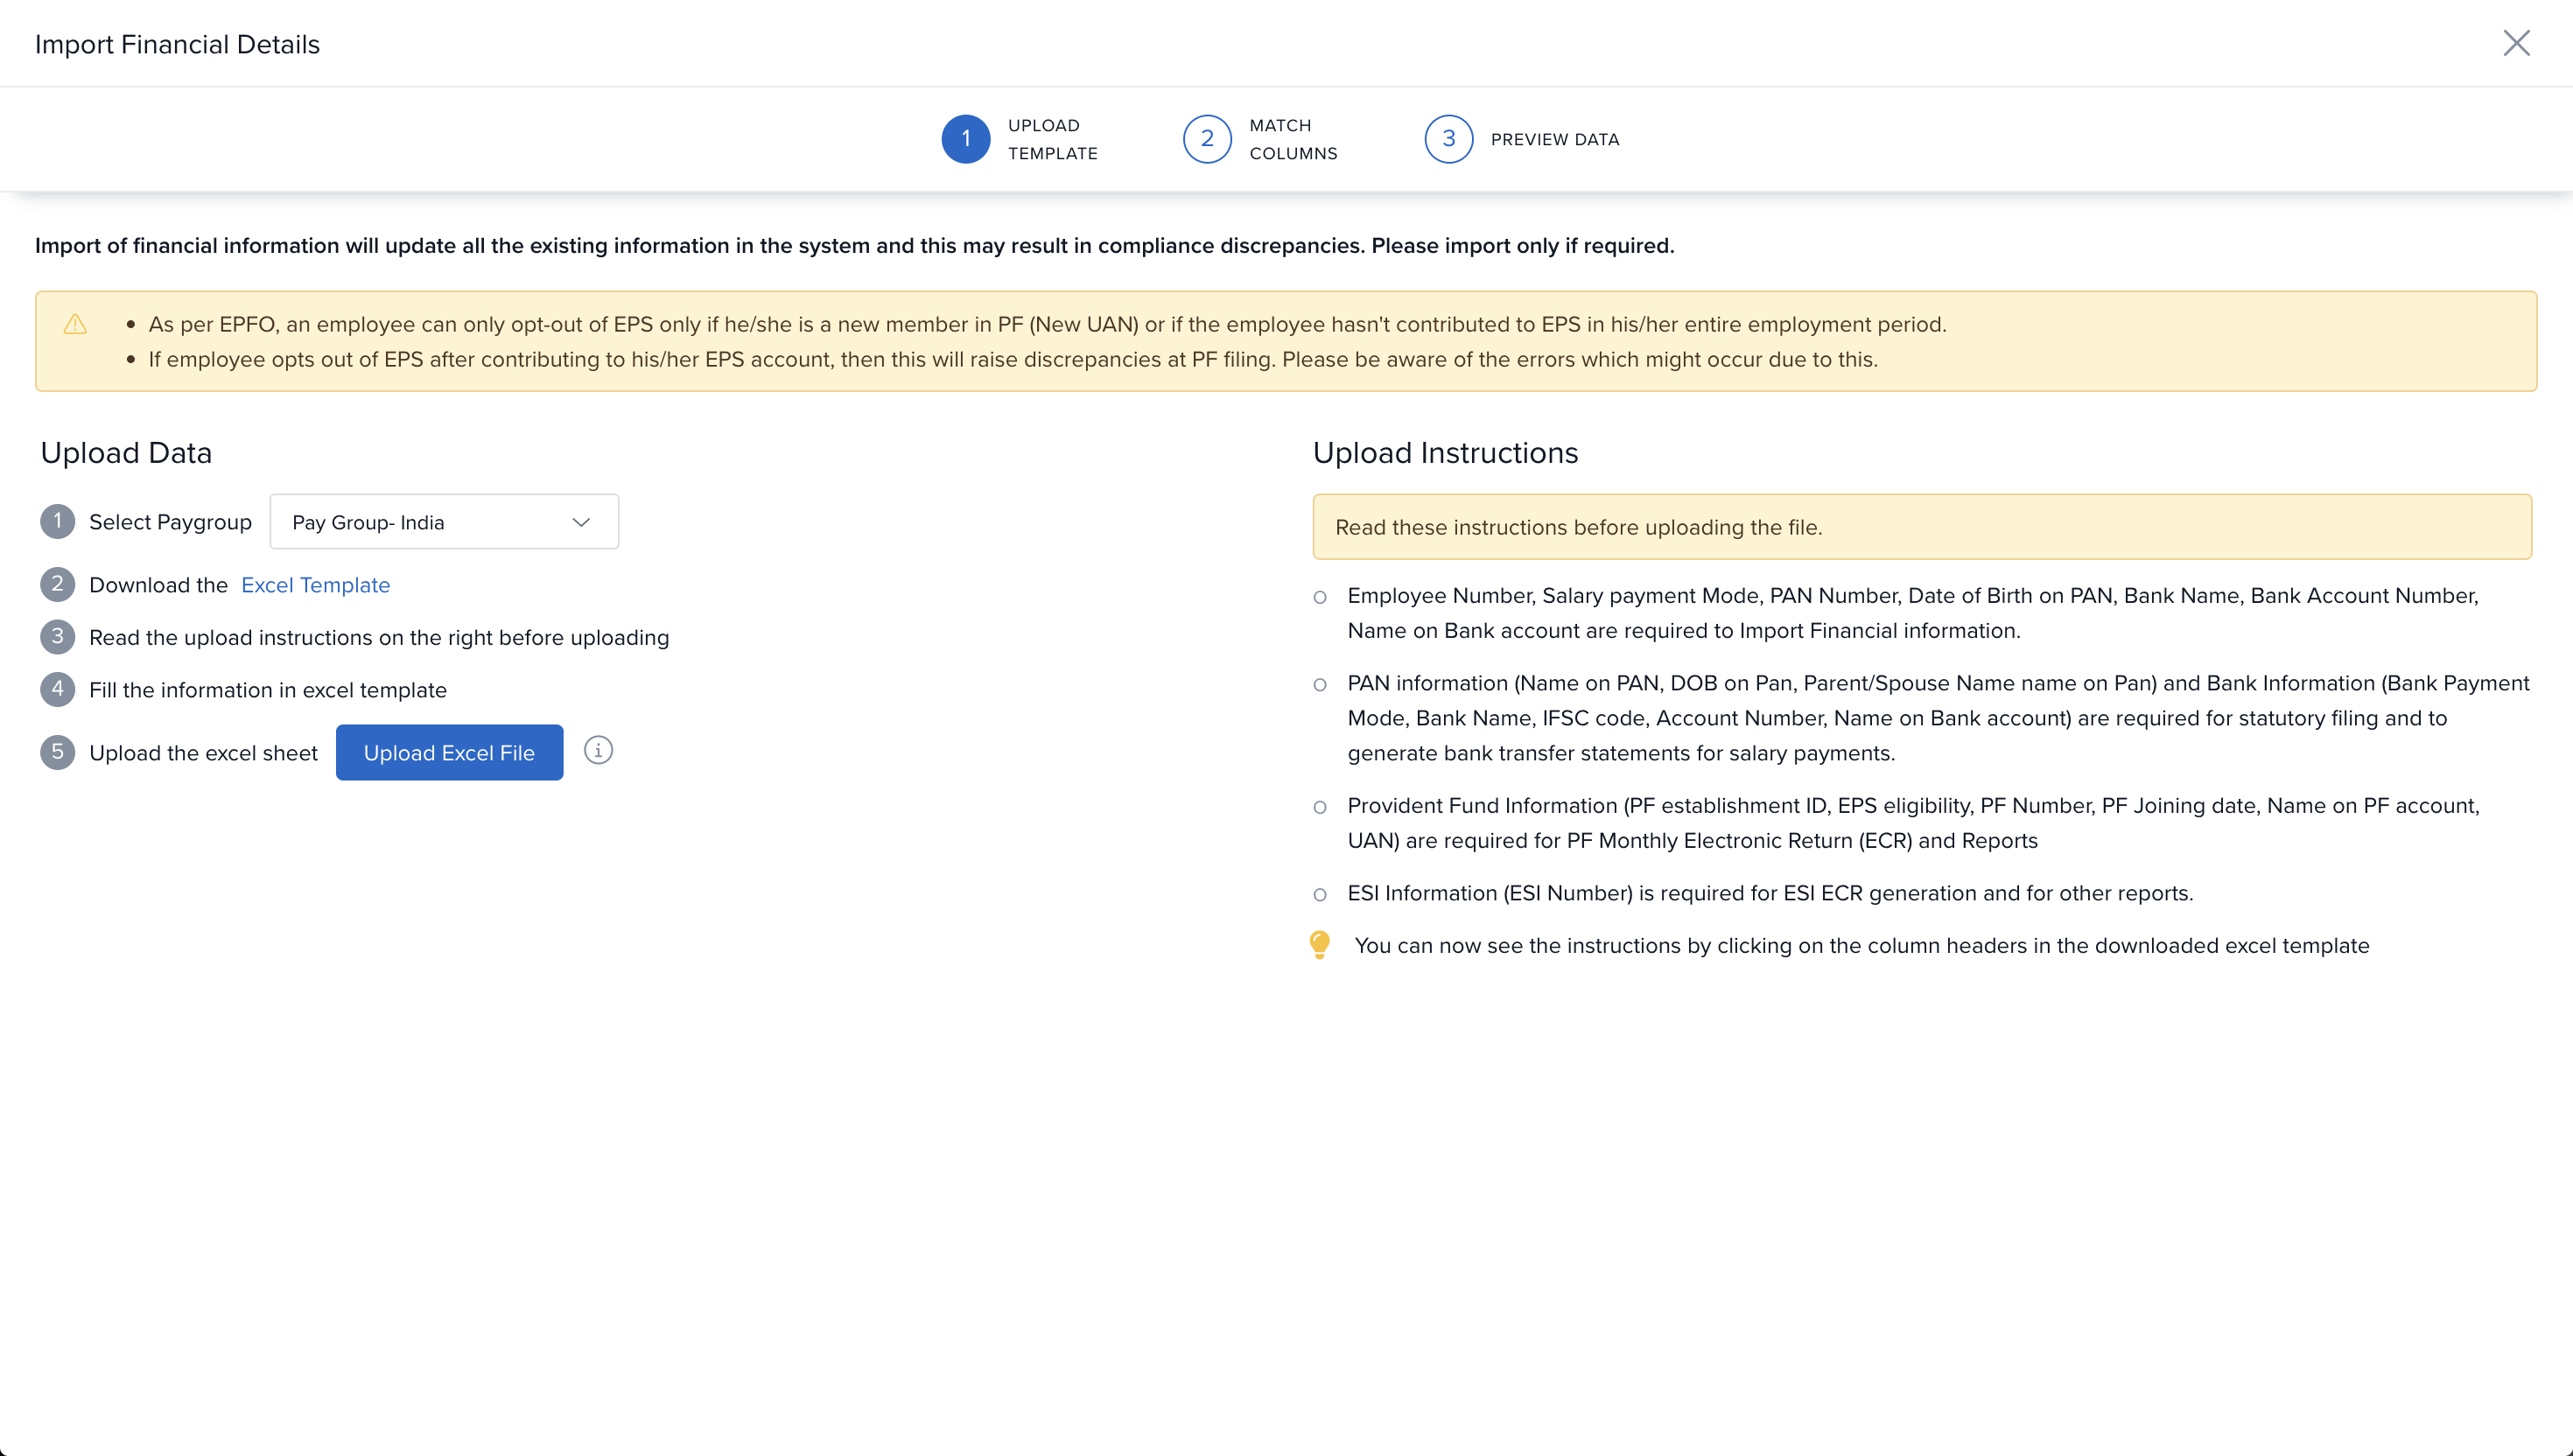Click the chevron arrow in Pay Group- India
Screen dimensions: 2573x1456
click(581, 522)
